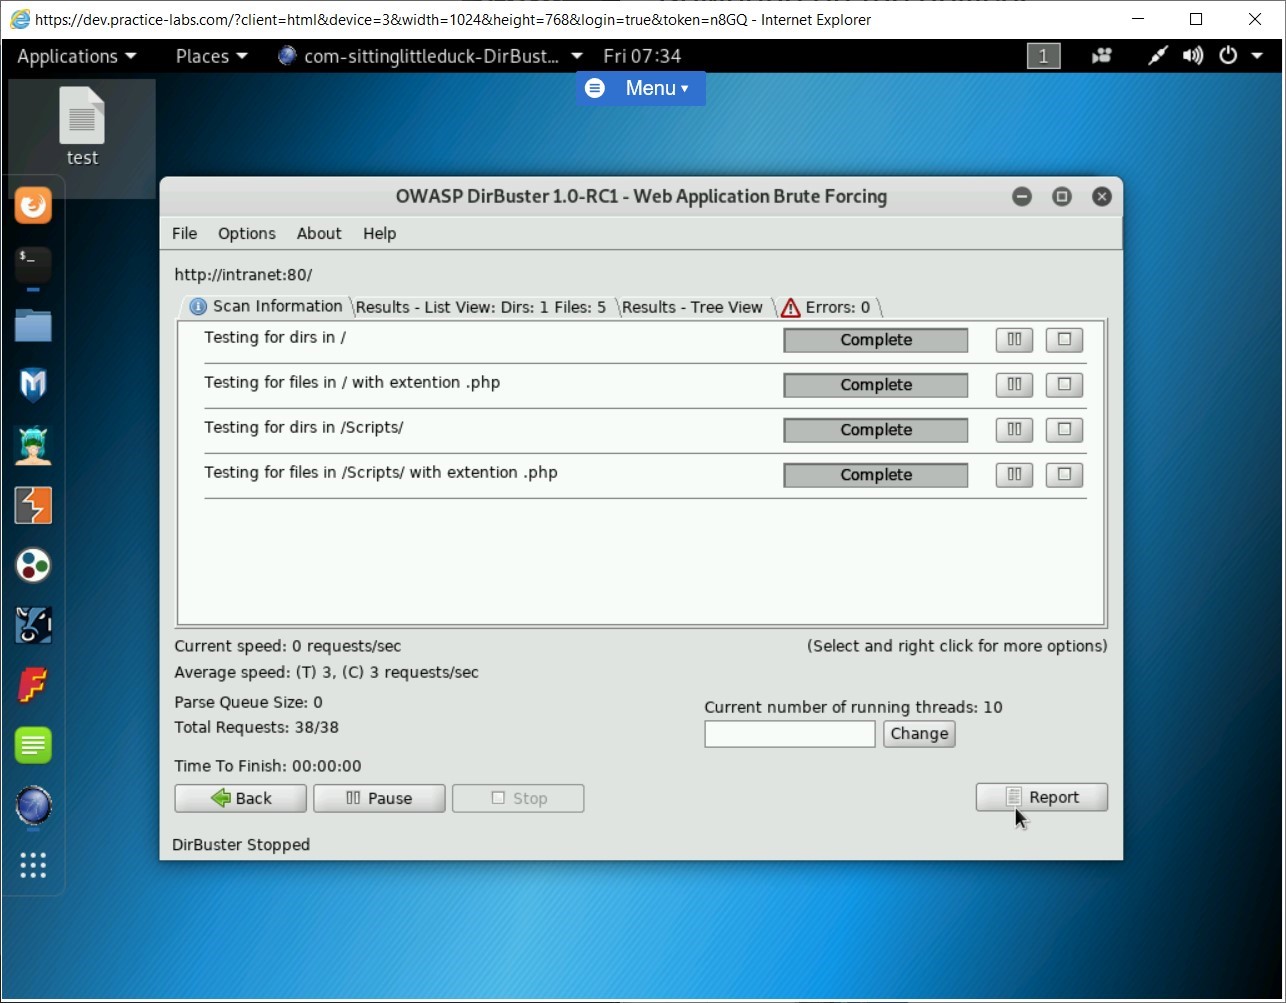Screen dimensions: 1286x1003
Task: Click the Complete progress bar for /Scripts/ dirs
Action: tap(875, 430)
